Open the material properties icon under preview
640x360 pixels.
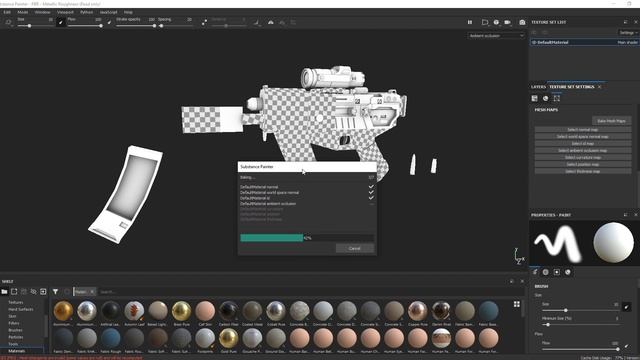(568, 272)
